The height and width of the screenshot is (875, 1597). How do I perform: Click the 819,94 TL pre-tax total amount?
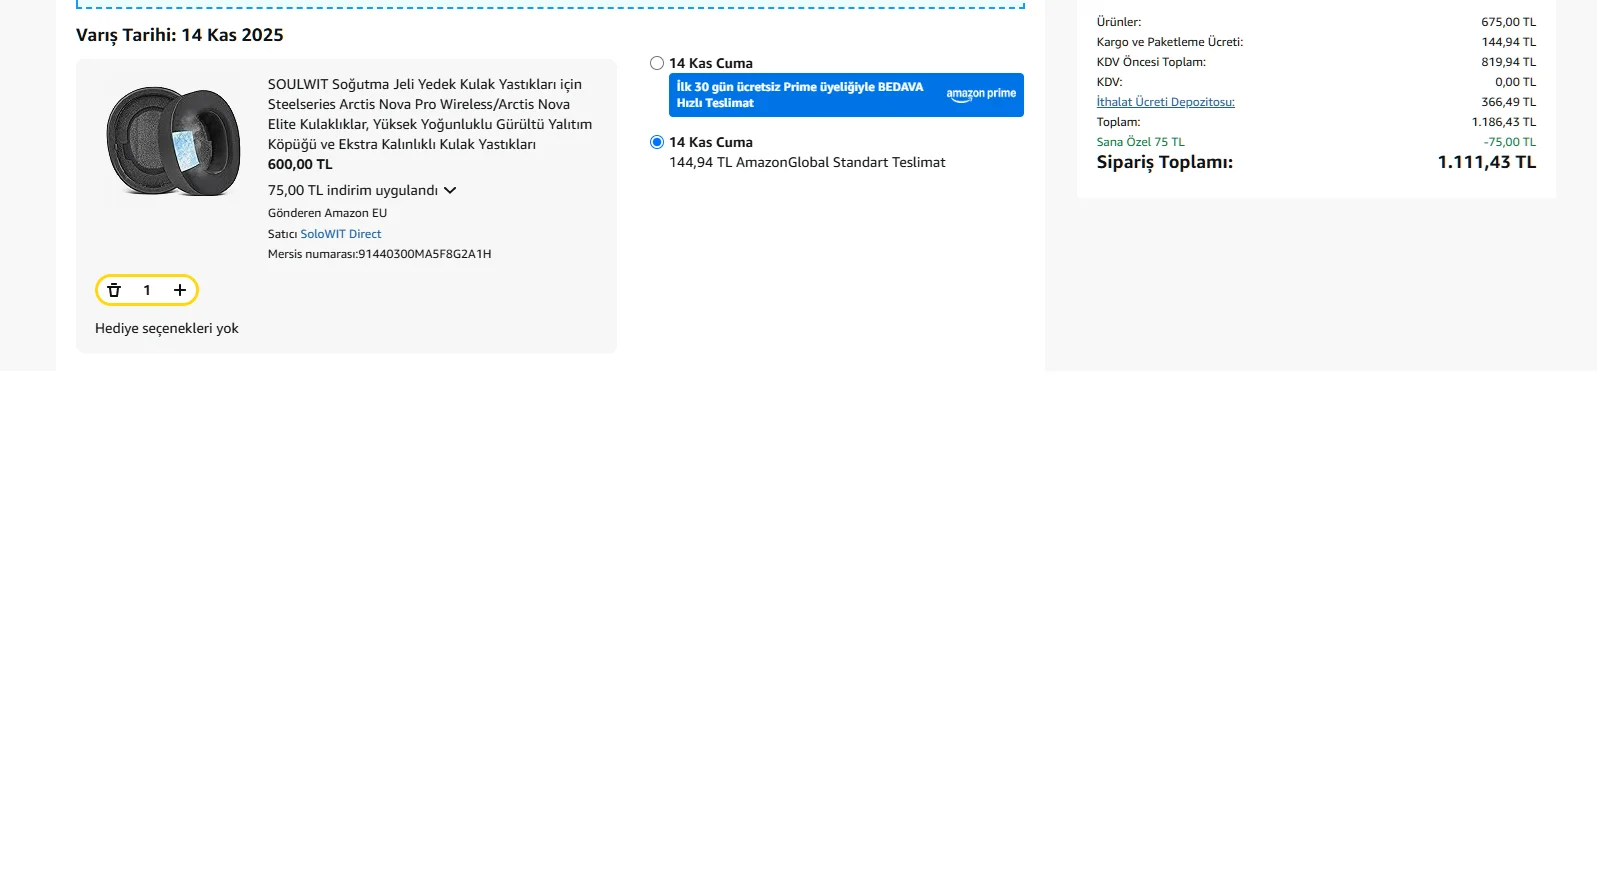pyautogui.click(x=1509, y=62)
